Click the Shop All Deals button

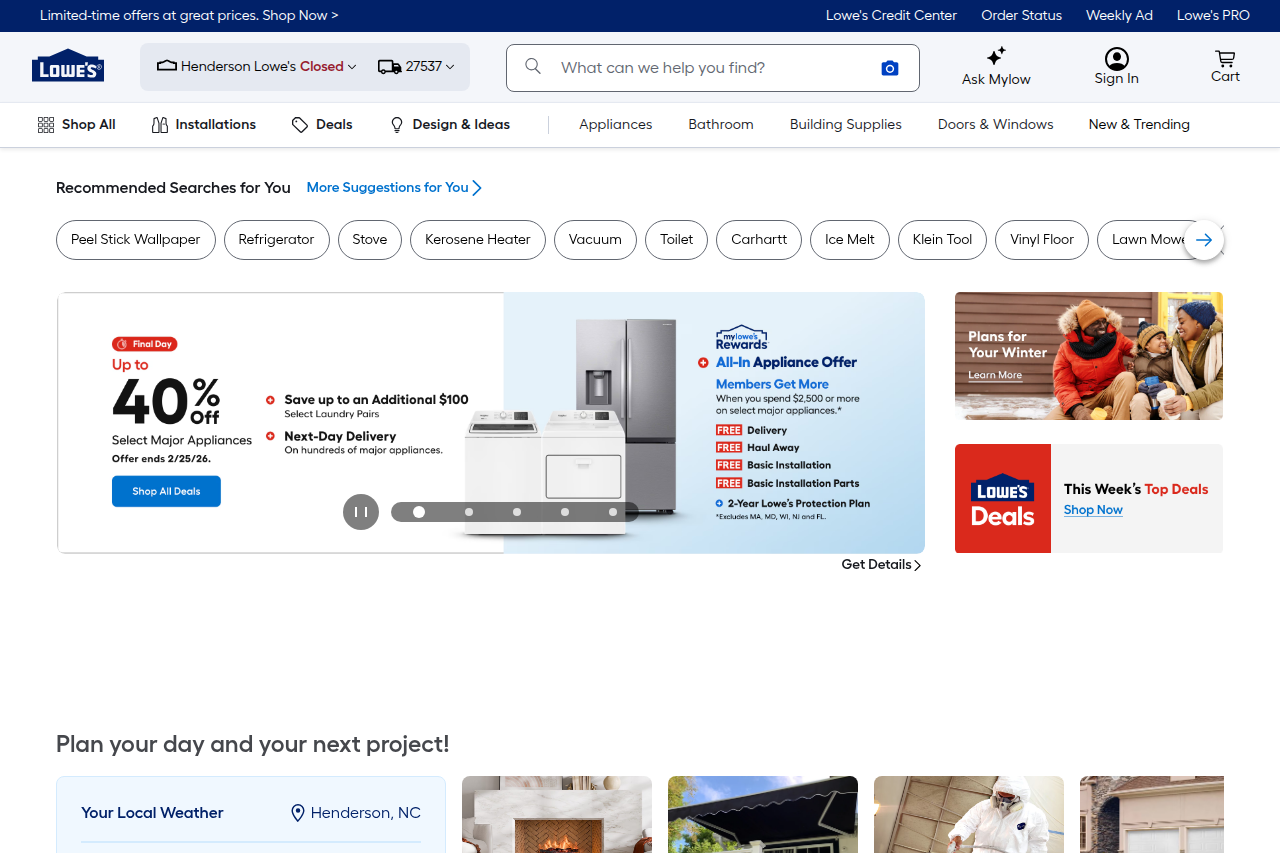point(166,491)
